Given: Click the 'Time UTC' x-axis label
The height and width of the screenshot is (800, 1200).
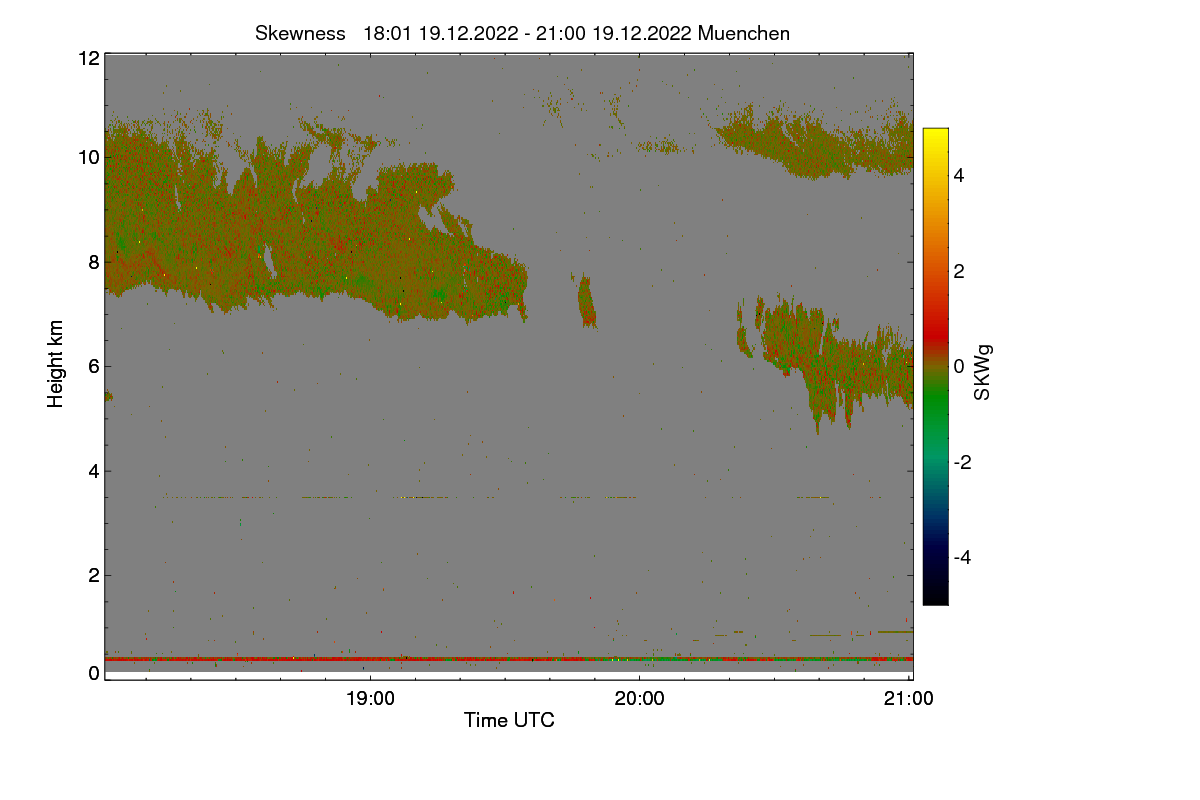Looking at the screenshot, I should pyautogui.click(x=509, y=720).
